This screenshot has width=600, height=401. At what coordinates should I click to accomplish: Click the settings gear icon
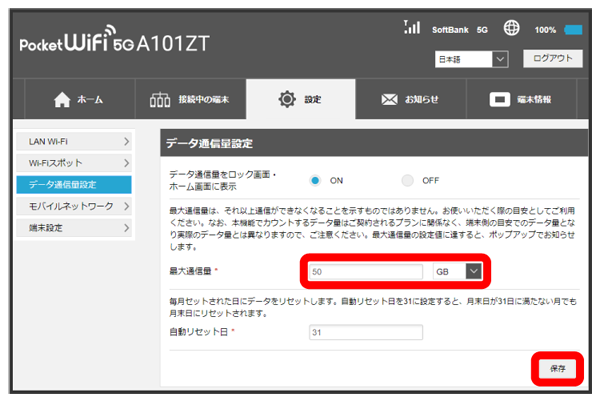pos(287,100)
